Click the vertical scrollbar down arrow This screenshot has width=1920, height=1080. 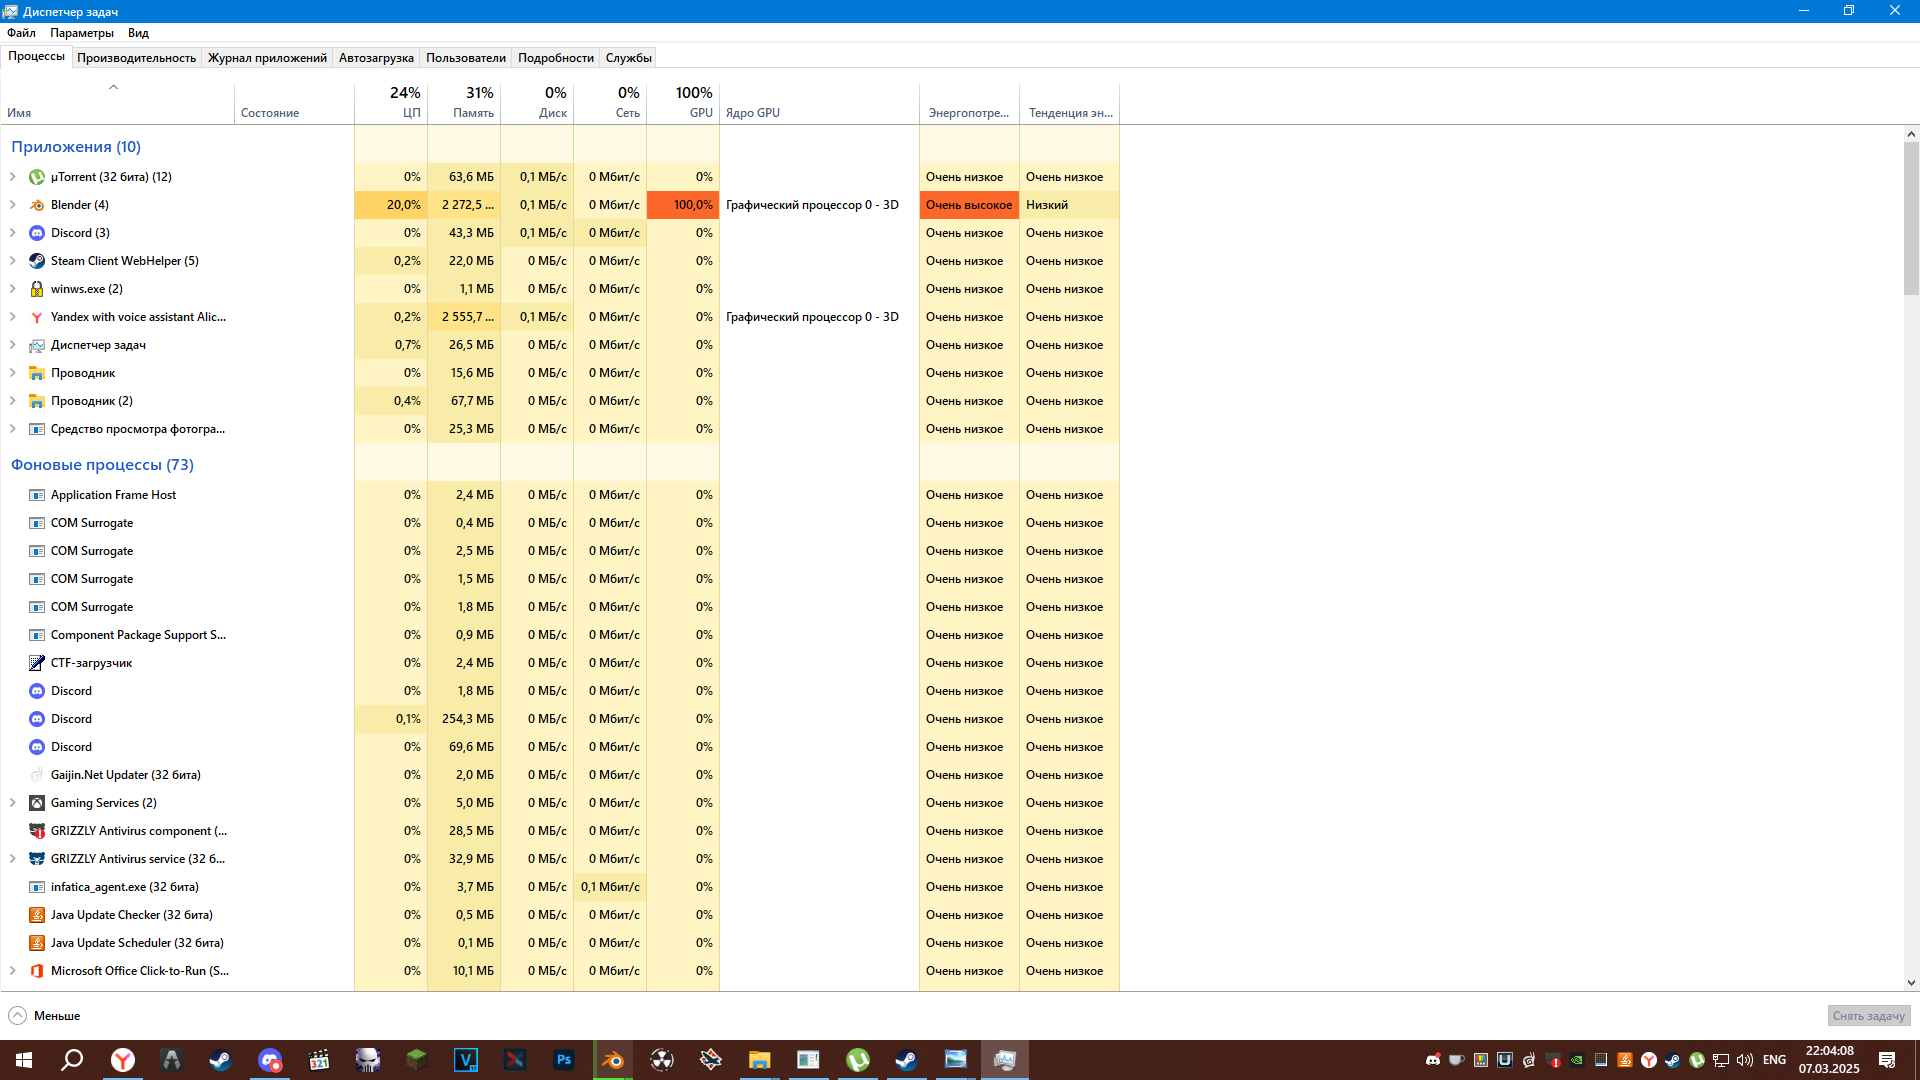pos(1911,983)
